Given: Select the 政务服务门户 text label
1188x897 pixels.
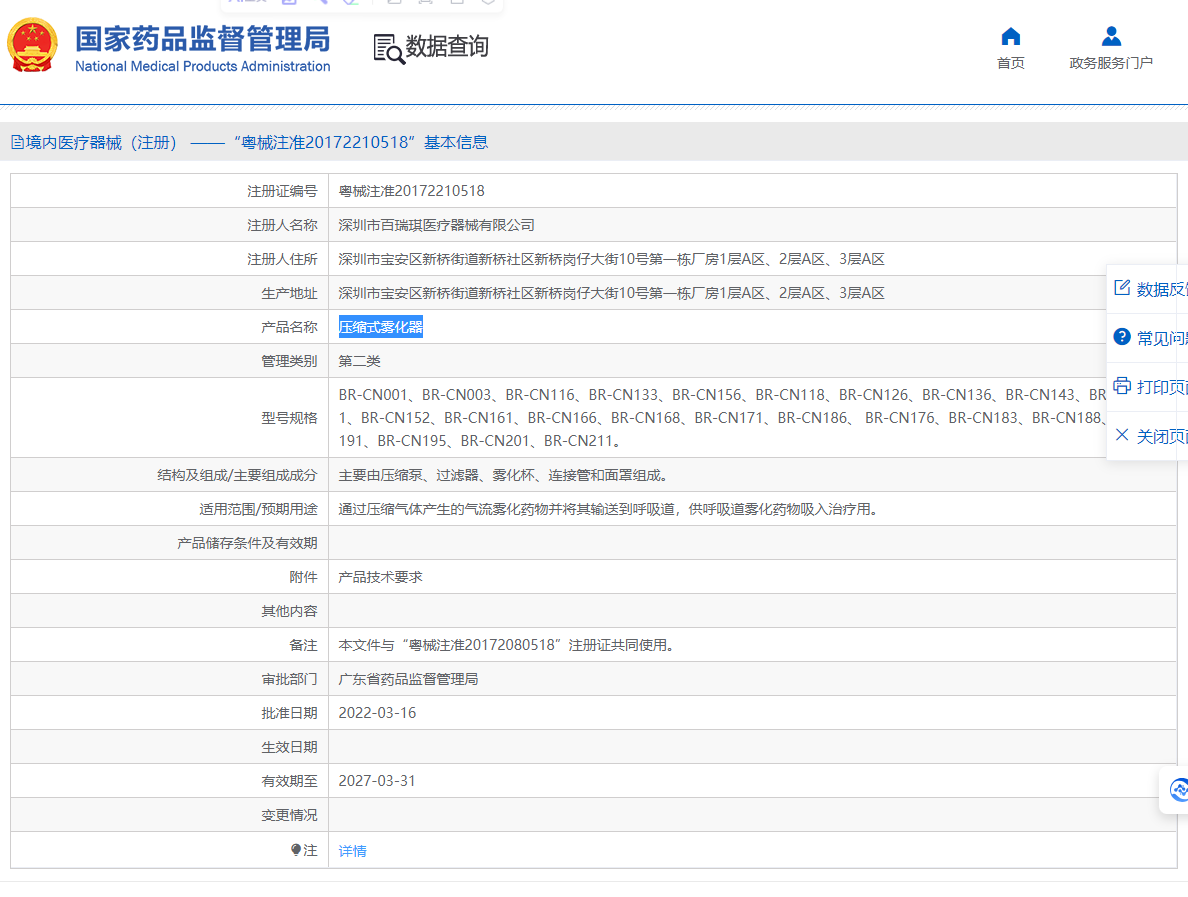Looking at the screenshot, I should (1110, 63).
